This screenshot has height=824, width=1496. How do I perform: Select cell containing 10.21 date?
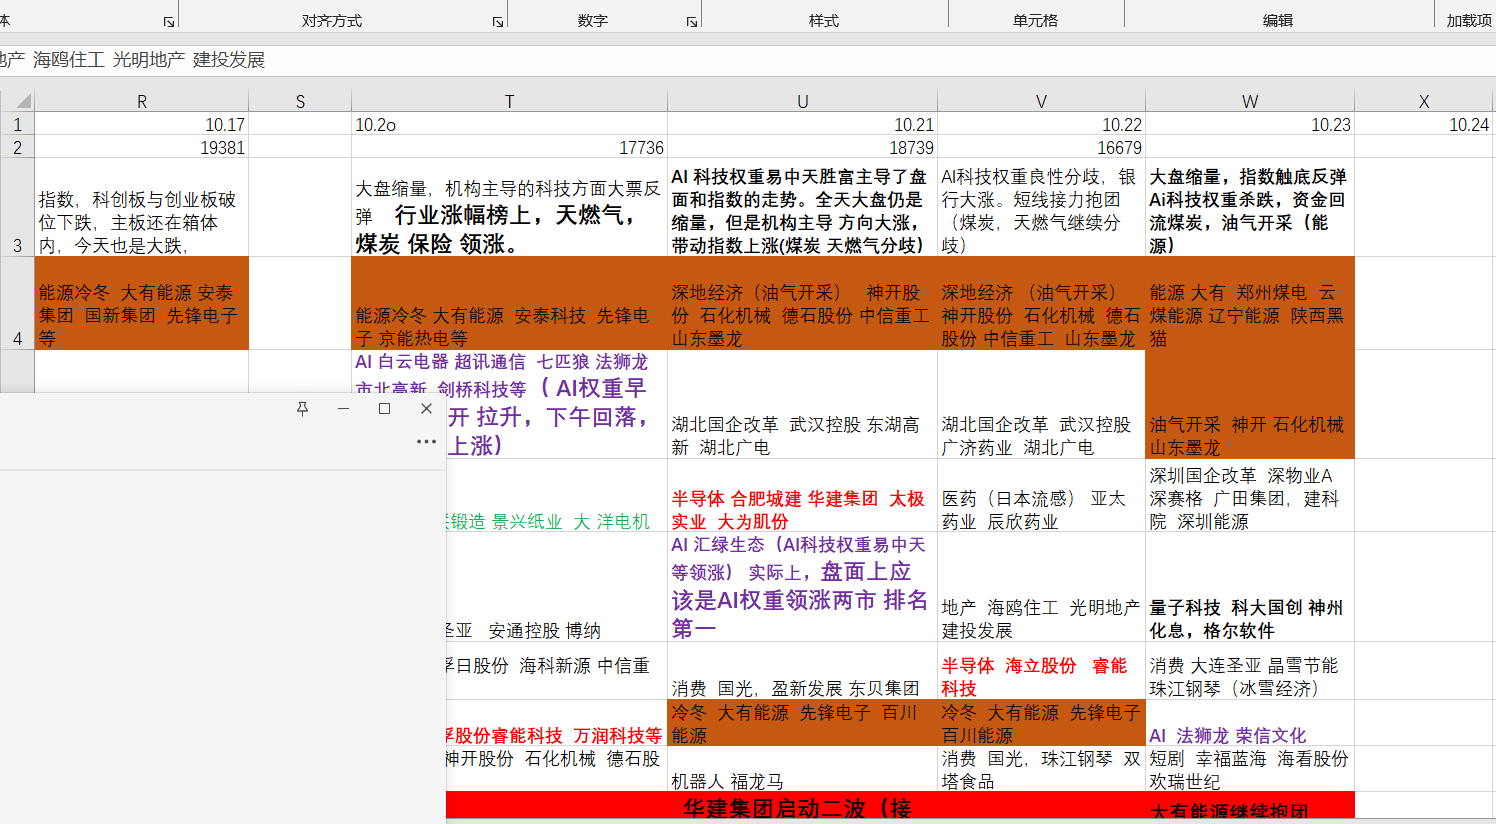click(802, 124)
